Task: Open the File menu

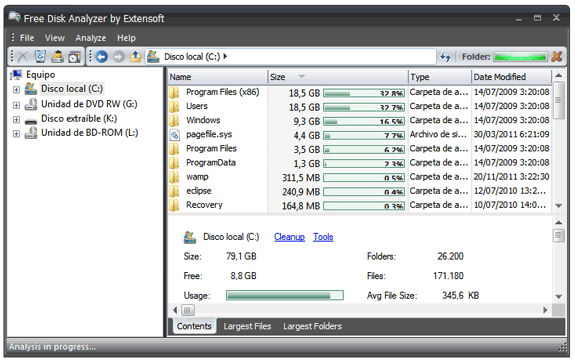Action: pyautogui.click(x=27, y=38)
